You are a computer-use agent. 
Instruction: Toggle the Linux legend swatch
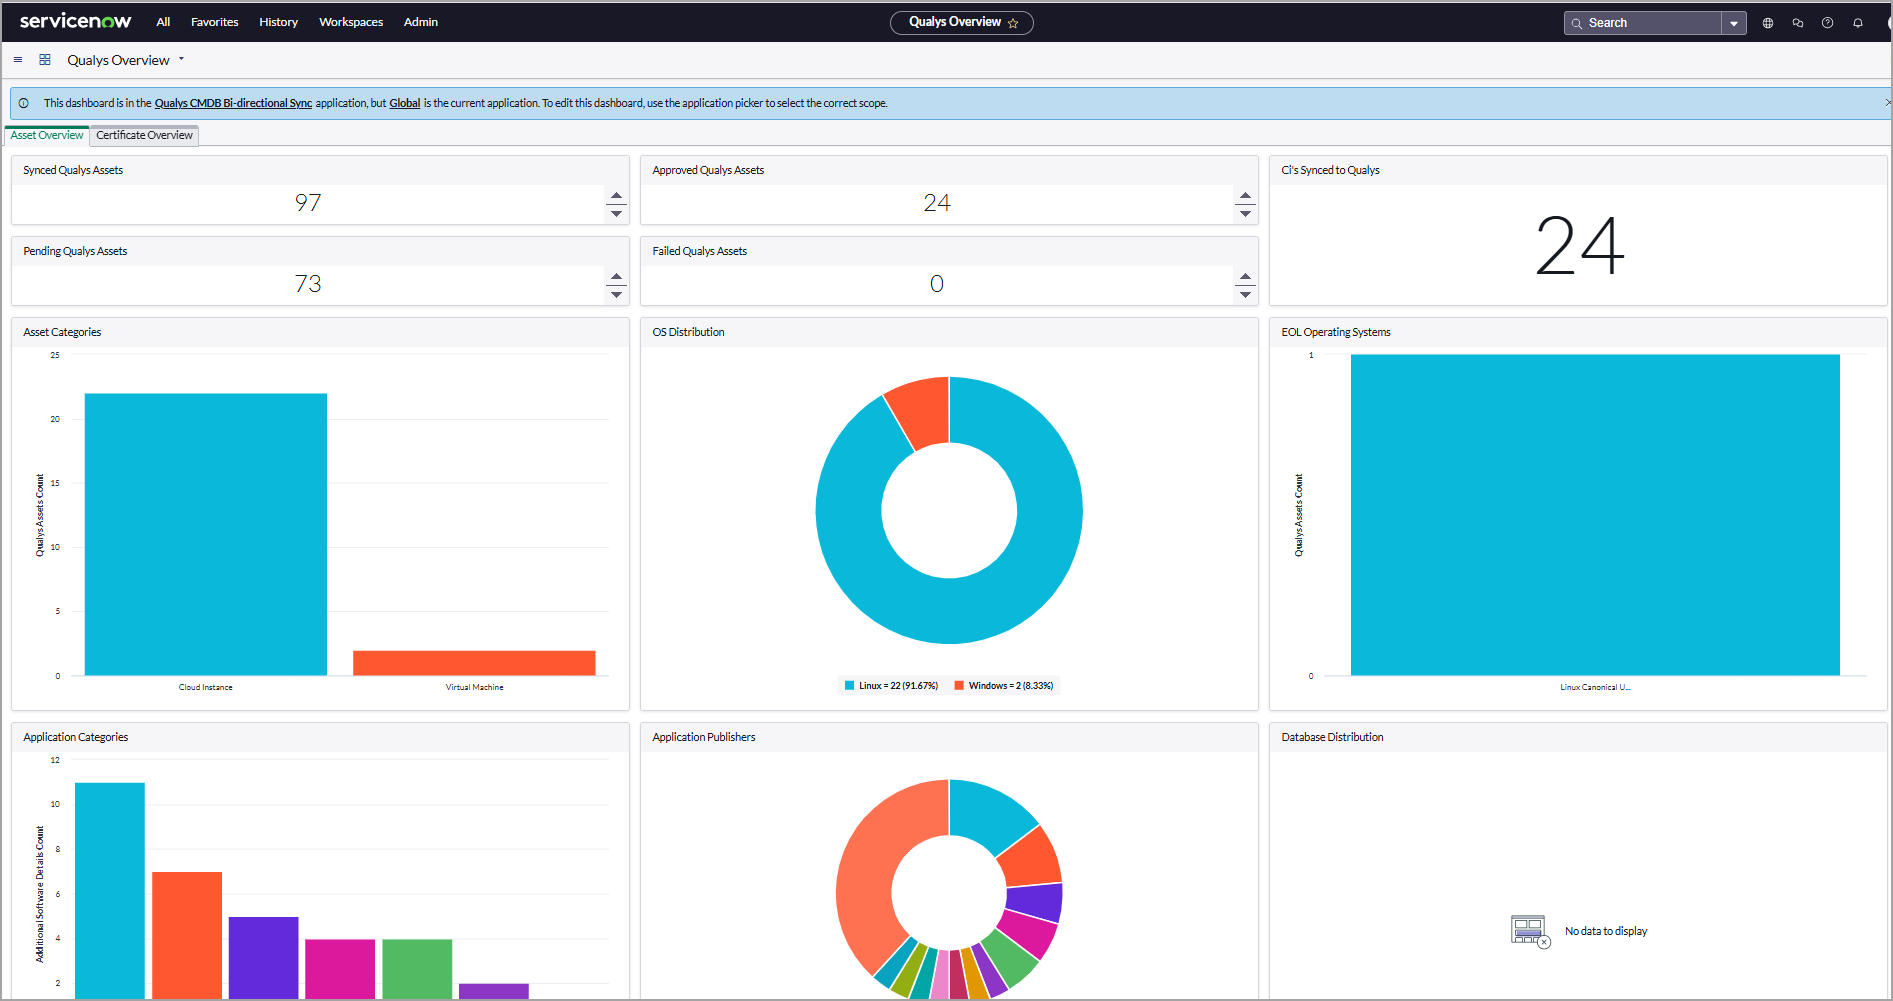850,686
